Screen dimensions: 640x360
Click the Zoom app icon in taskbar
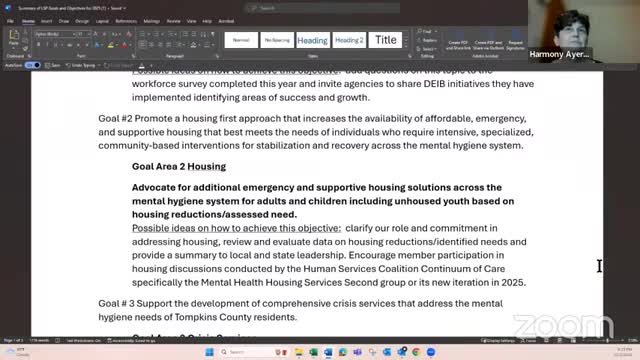[431, 352]
